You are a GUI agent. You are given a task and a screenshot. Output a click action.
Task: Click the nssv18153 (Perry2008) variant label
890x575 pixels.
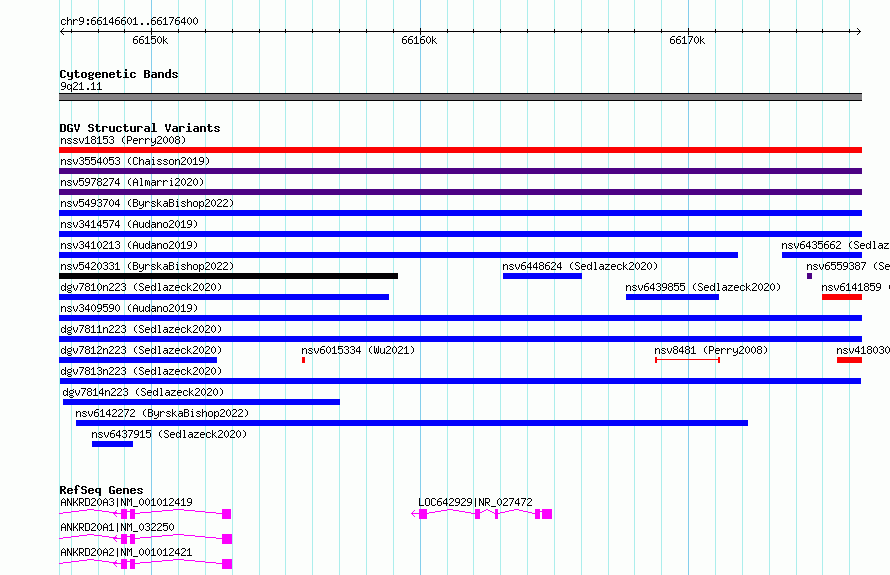click(123, 140)
